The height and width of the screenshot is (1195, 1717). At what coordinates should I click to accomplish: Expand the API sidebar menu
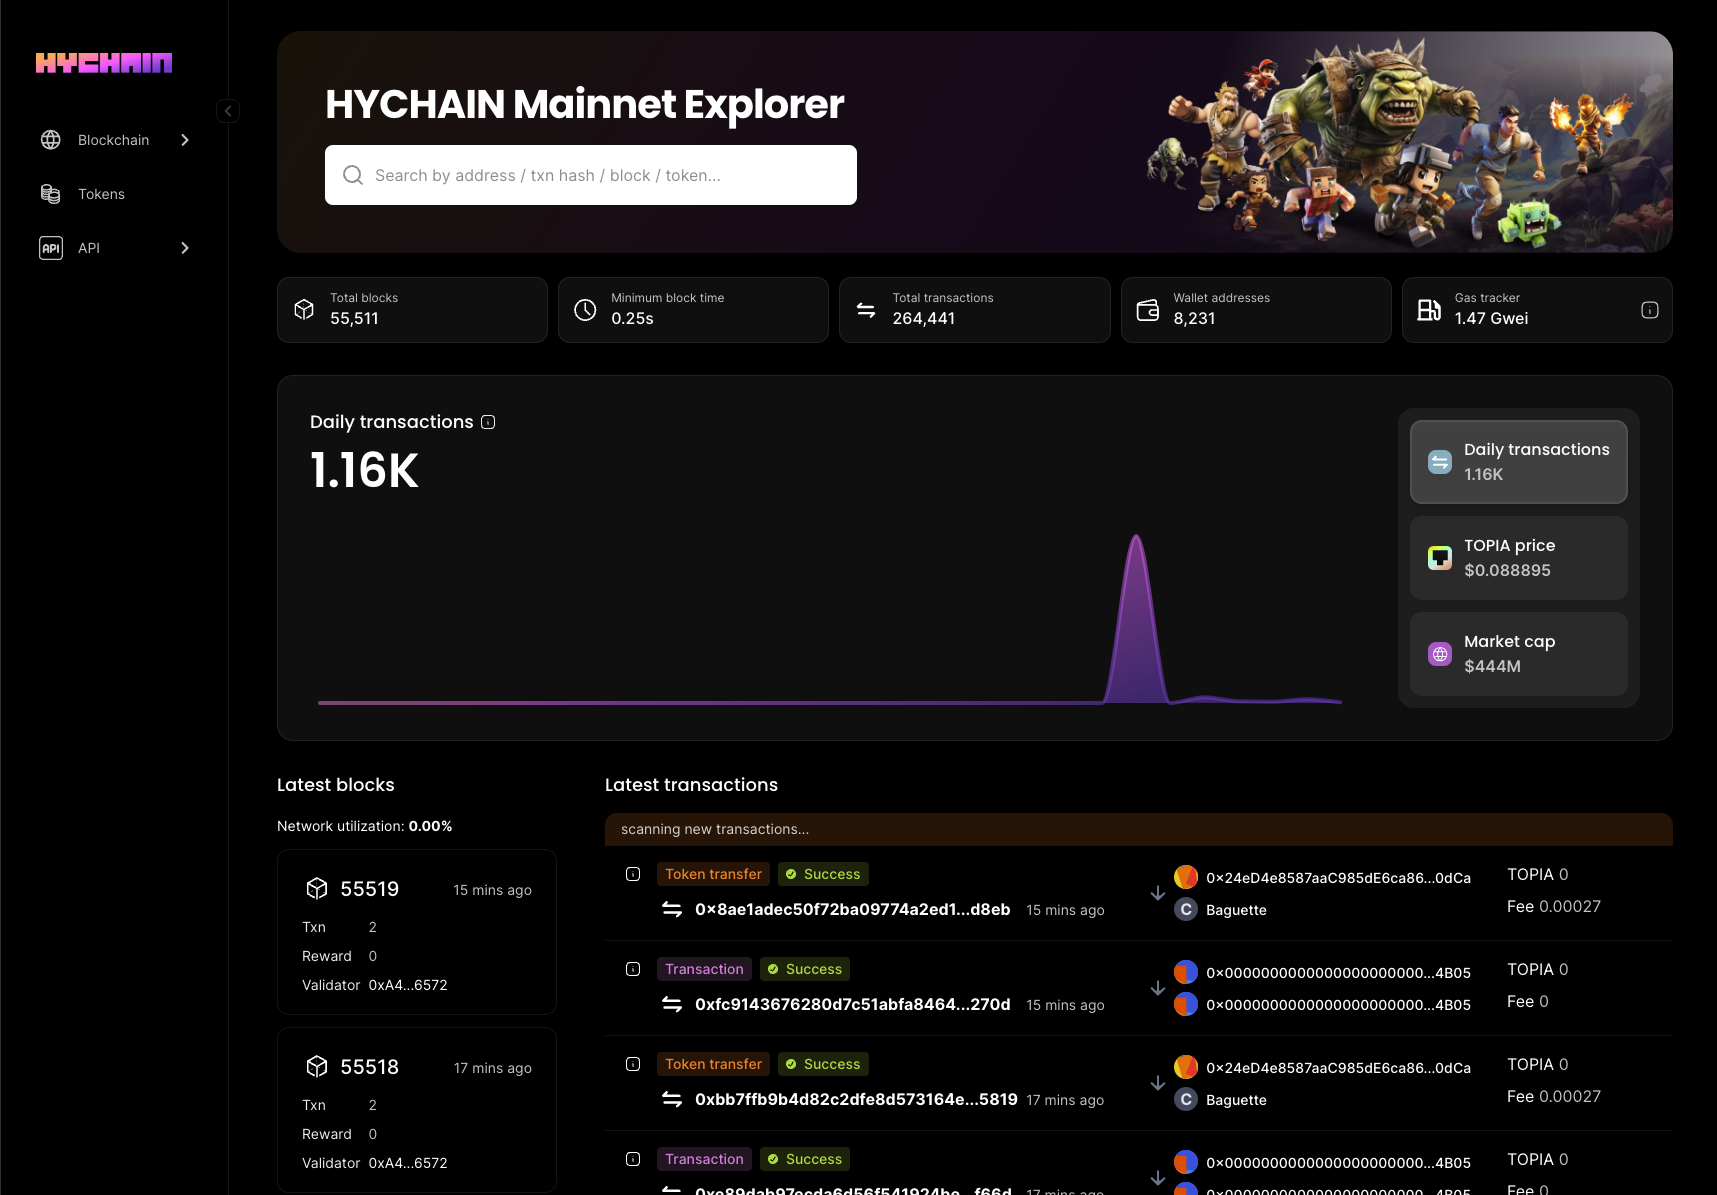coord(185,247)
